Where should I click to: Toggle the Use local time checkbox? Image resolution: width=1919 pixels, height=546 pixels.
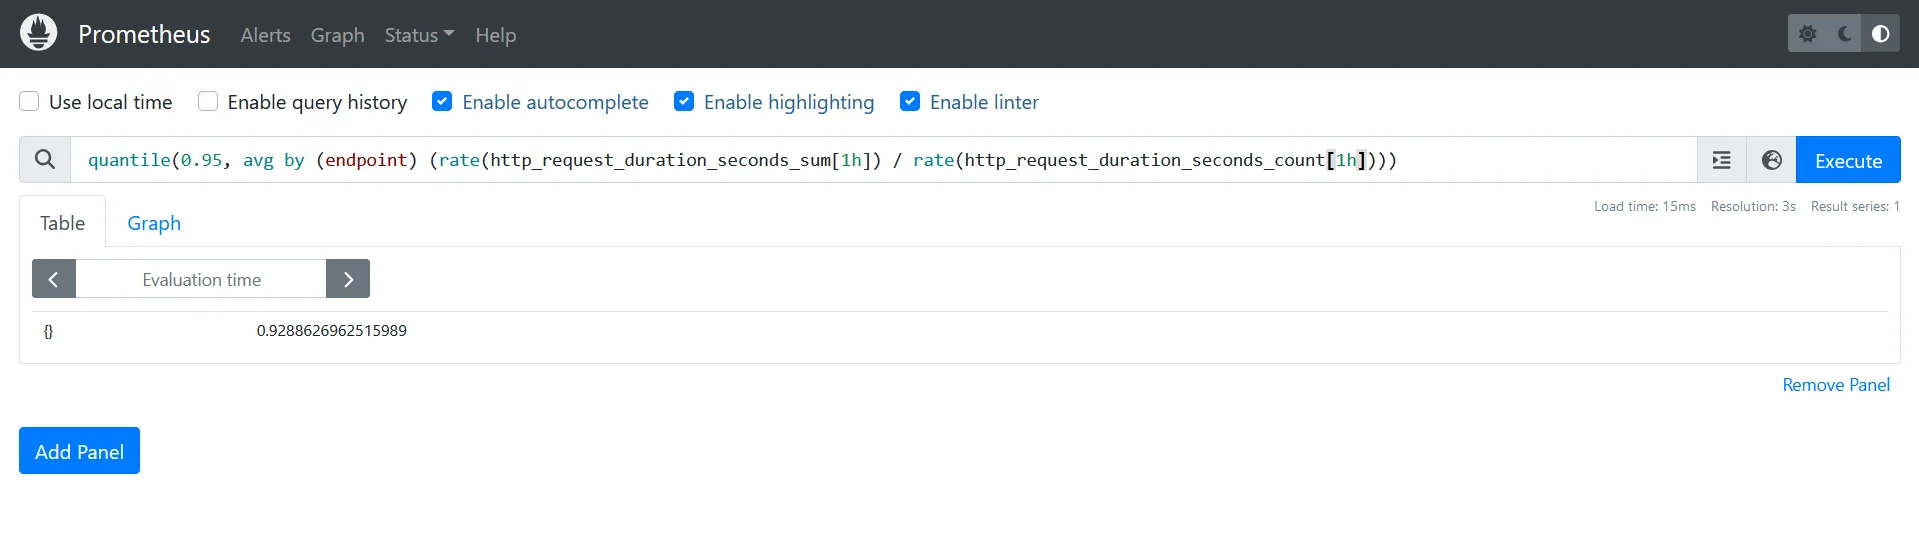point(29,101)
